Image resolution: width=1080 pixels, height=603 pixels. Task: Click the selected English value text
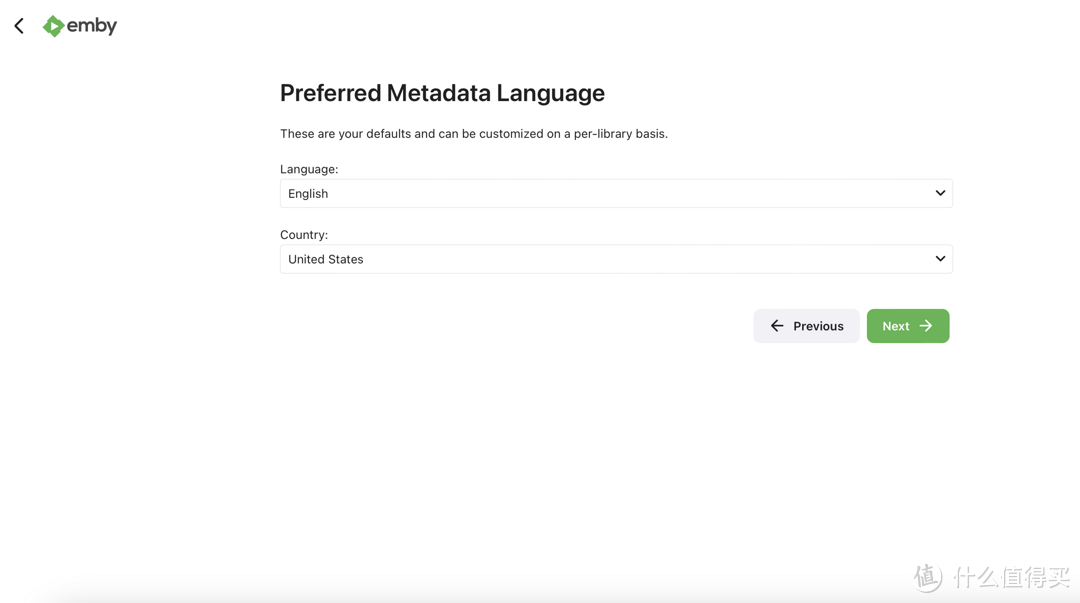coord(308,194)
